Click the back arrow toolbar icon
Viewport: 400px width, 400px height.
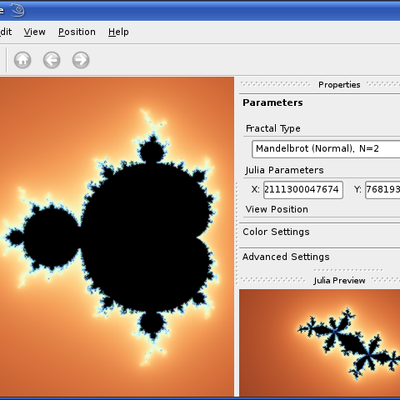[x=52, y=60]
